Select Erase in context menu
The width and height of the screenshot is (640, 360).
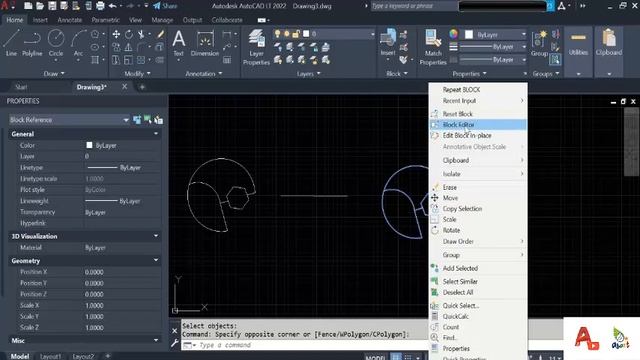click(x=478, y=187)
